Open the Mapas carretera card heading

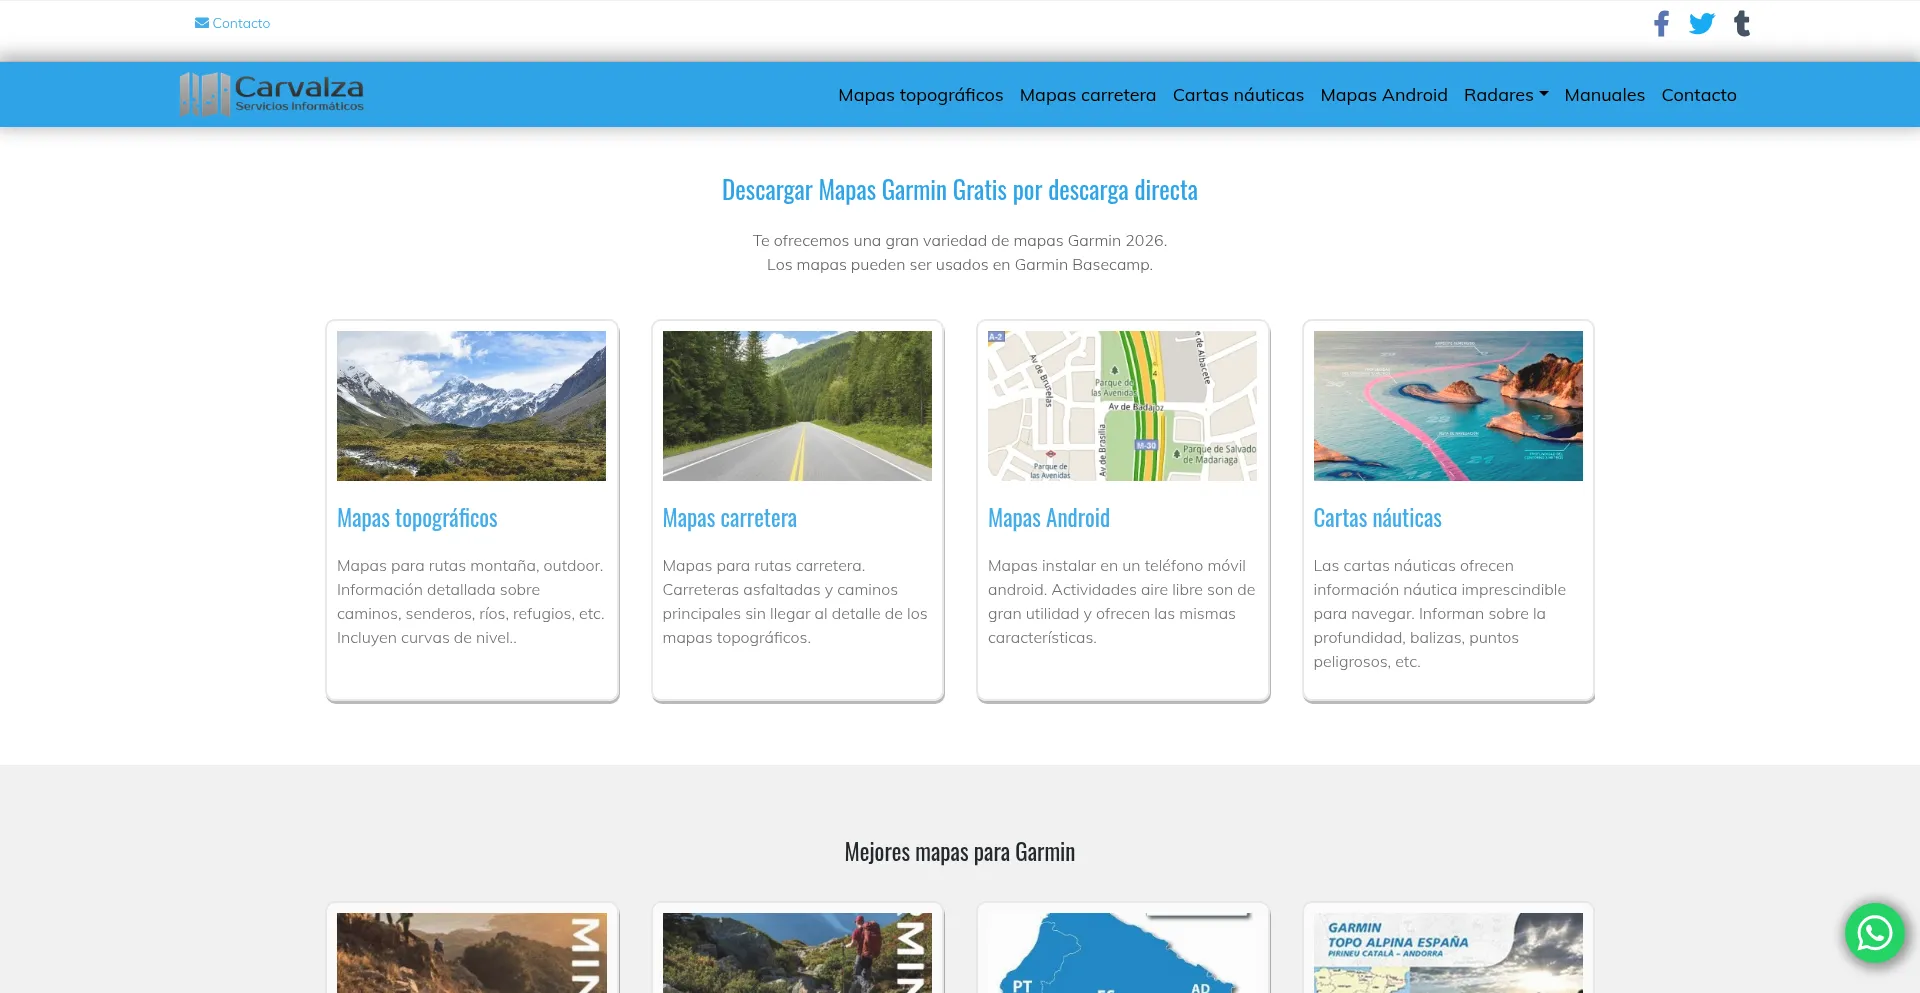pos(730,518)
